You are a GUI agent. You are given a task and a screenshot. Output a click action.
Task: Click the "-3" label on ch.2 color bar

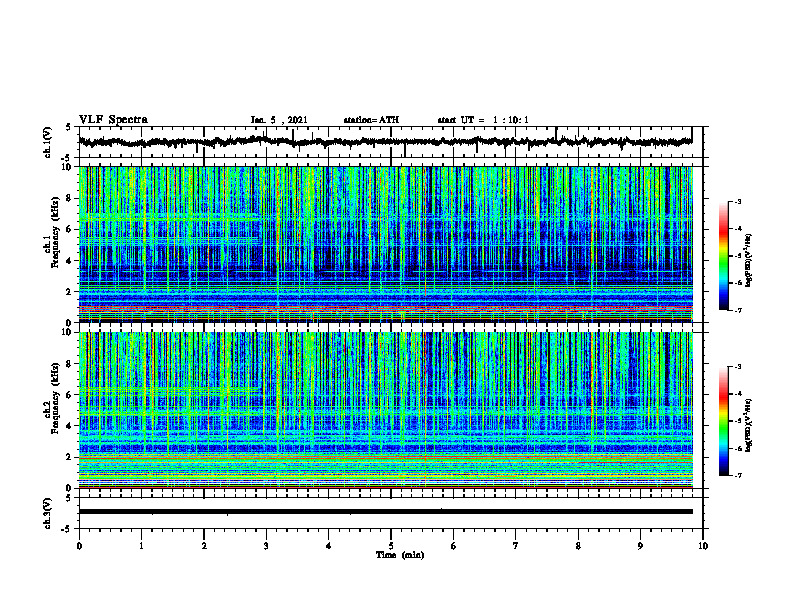(738, 367)
